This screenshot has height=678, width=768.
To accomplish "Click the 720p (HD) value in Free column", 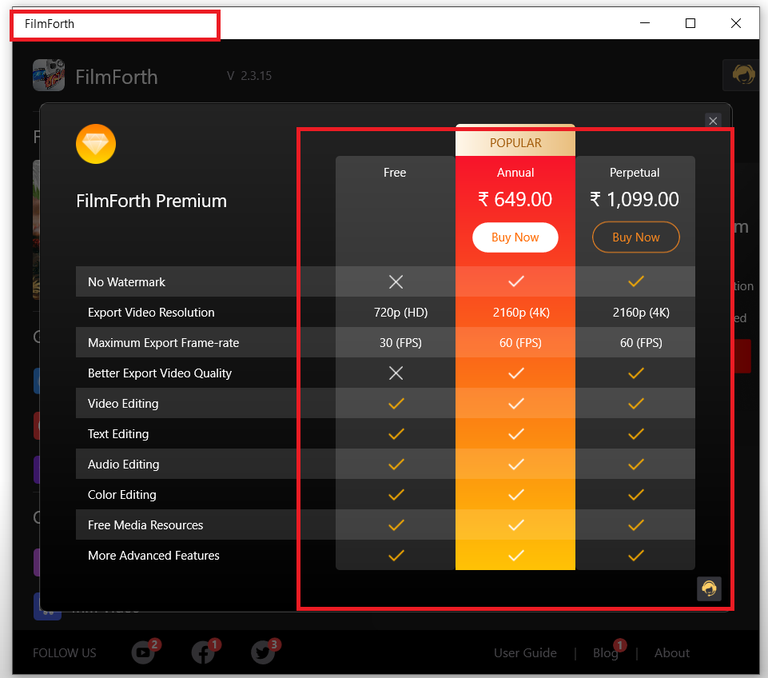I will 401,313.
